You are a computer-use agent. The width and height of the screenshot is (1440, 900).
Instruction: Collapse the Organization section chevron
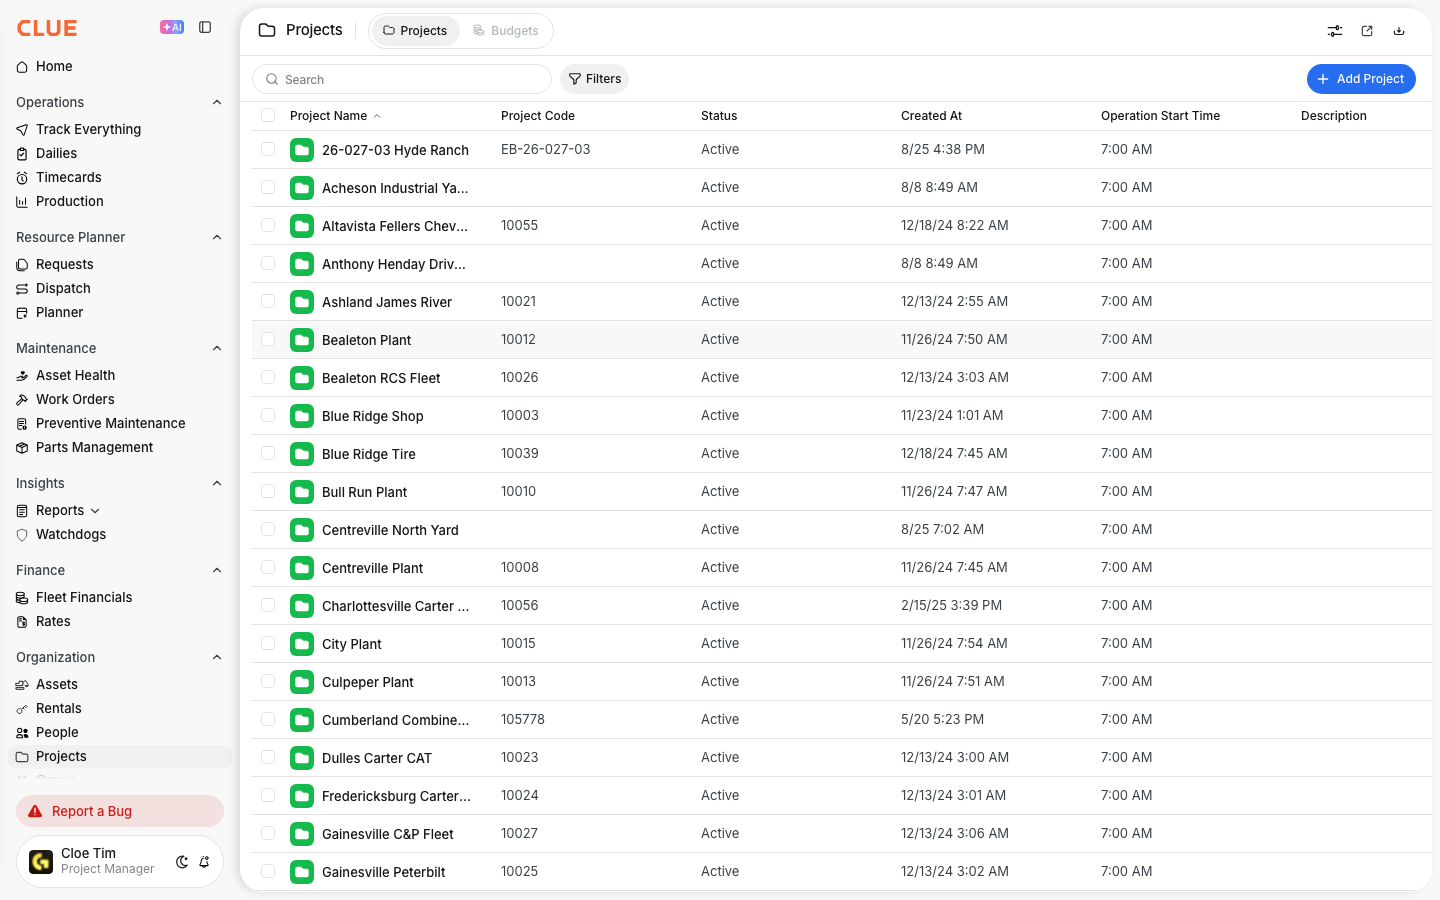(217, 657)
